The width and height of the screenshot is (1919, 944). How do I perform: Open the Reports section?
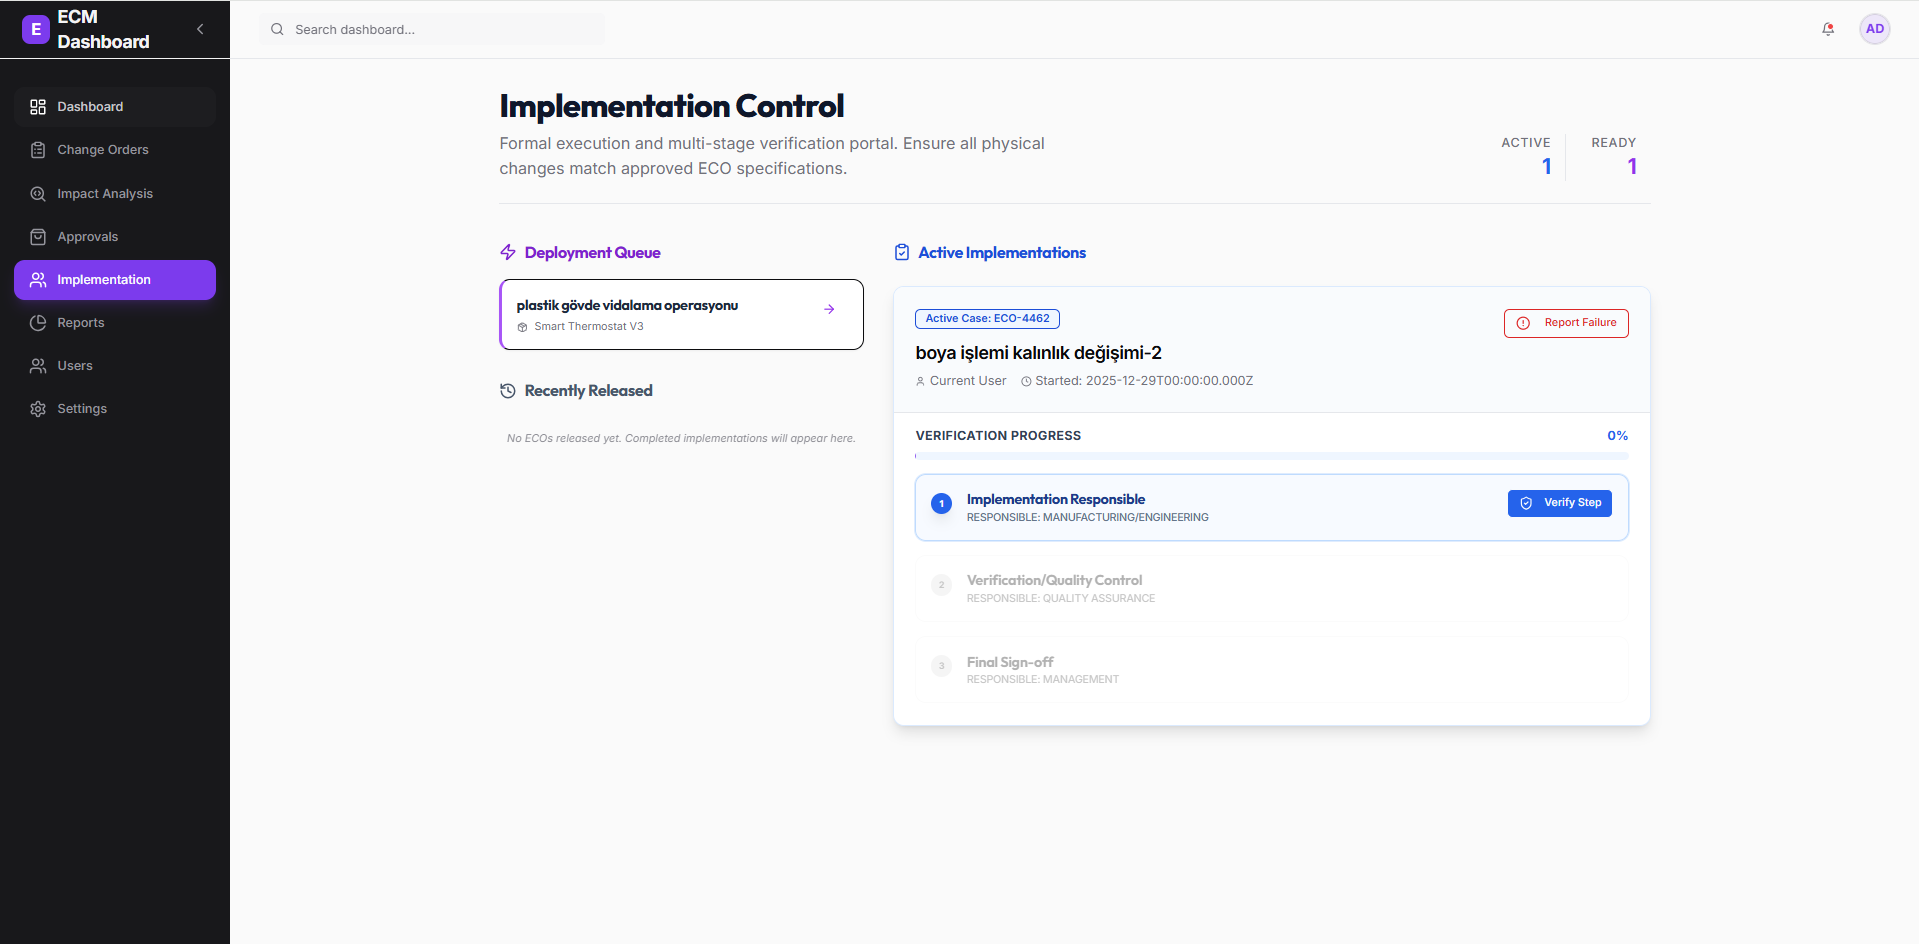point(80,323)
